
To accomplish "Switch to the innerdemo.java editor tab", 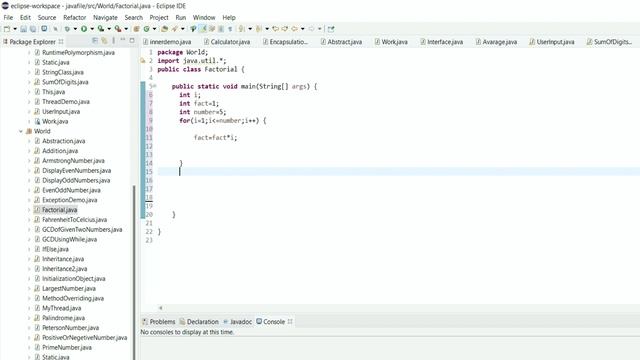I will click(x=167, y=42).
